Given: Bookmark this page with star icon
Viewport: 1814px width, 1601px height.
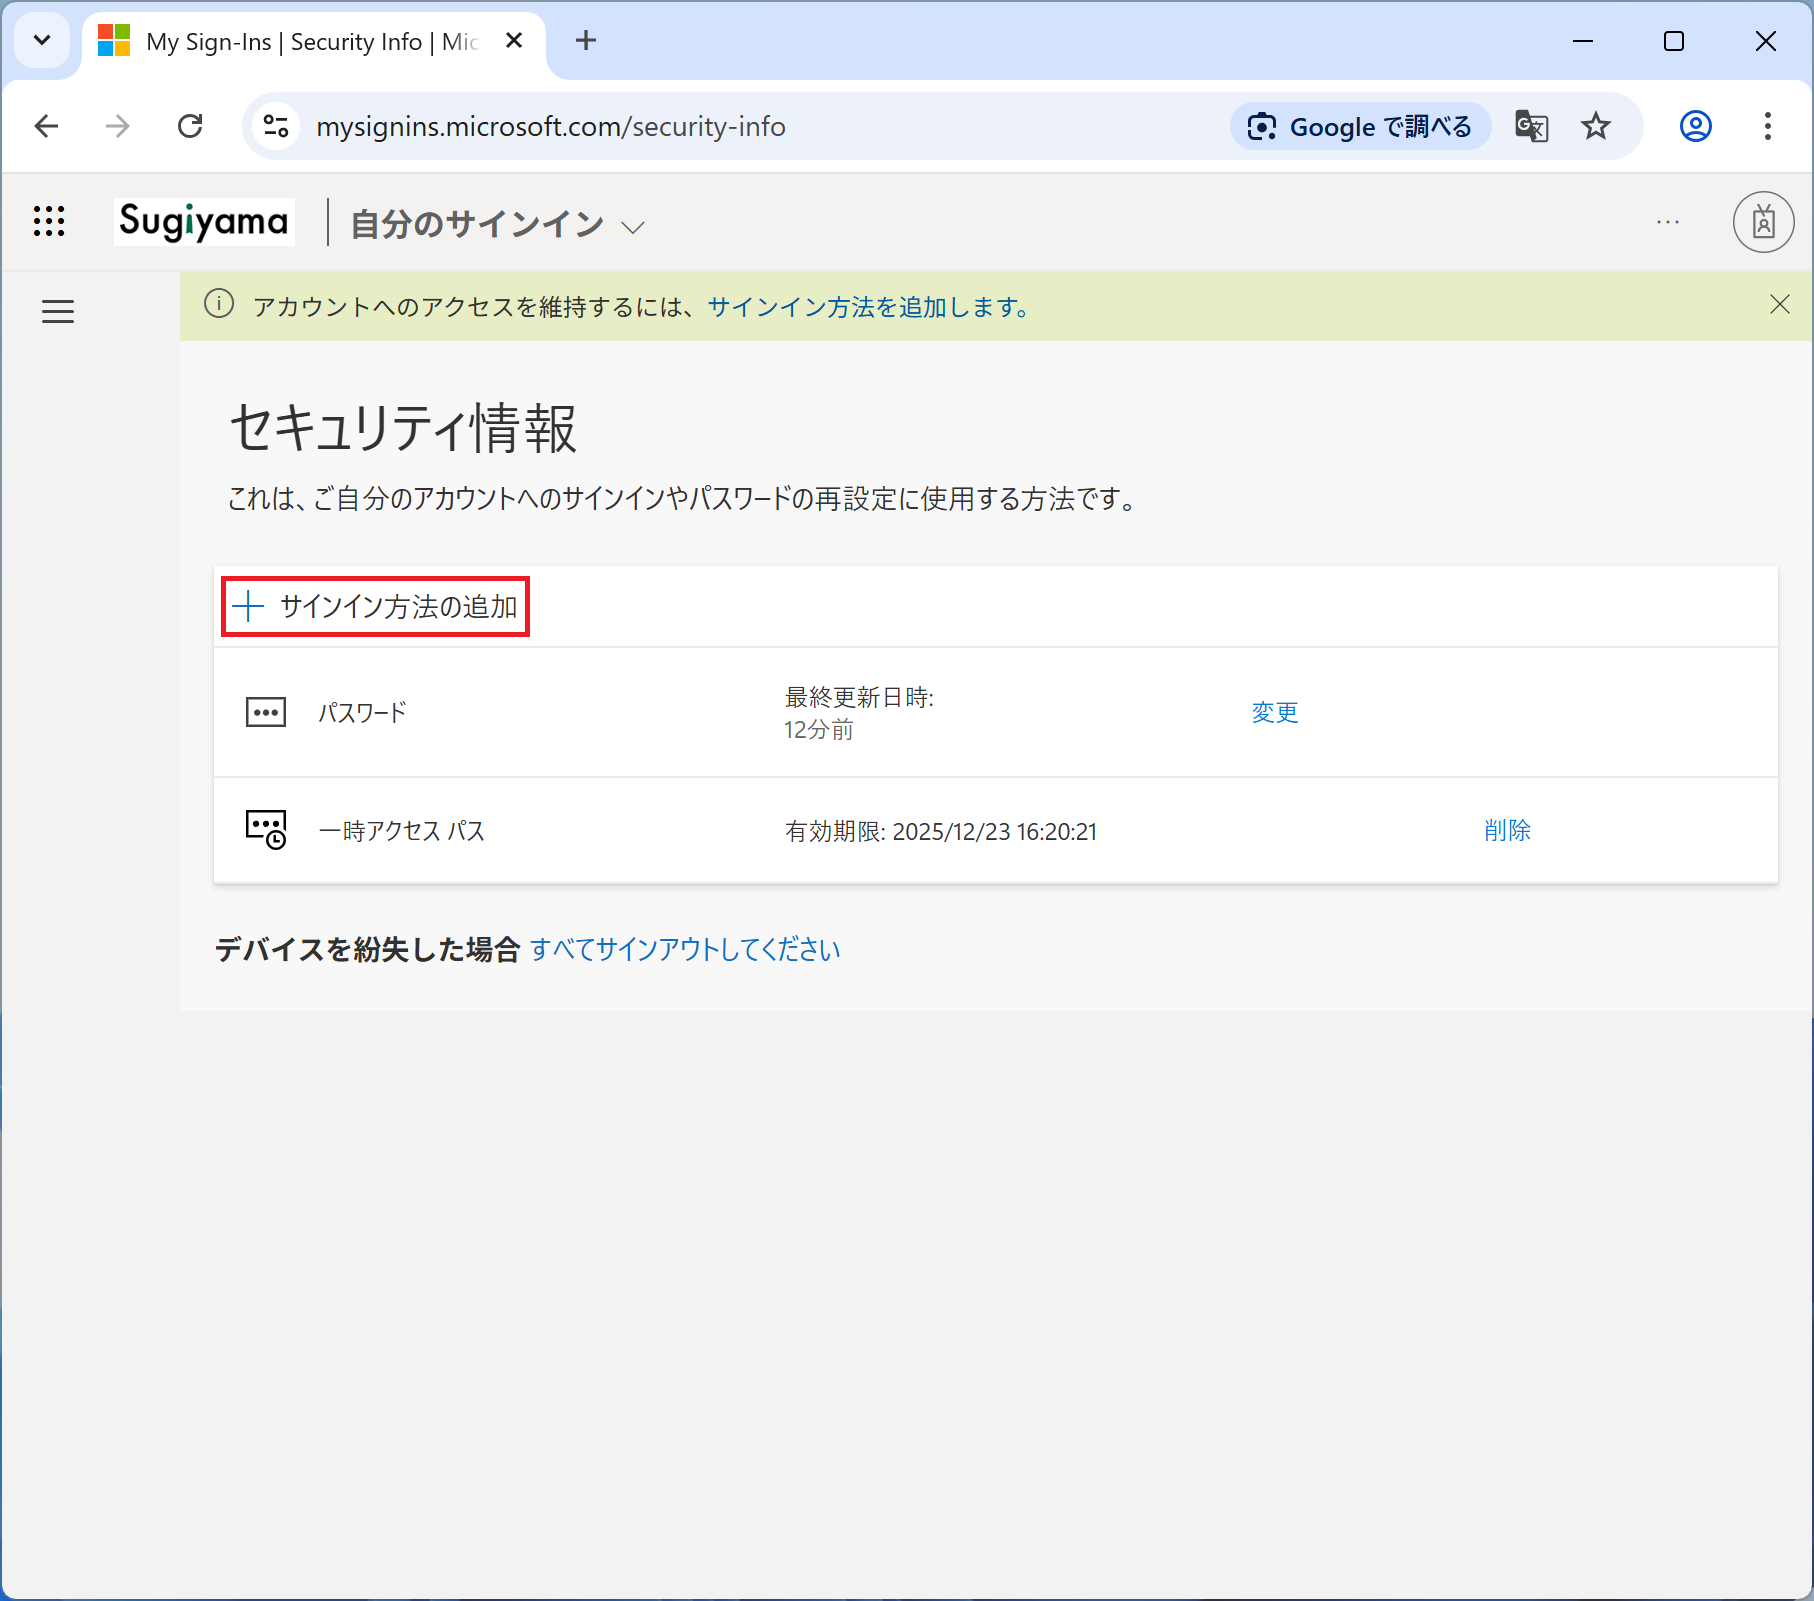Looking at the screenshot, I should click(x=1596, y=127).
